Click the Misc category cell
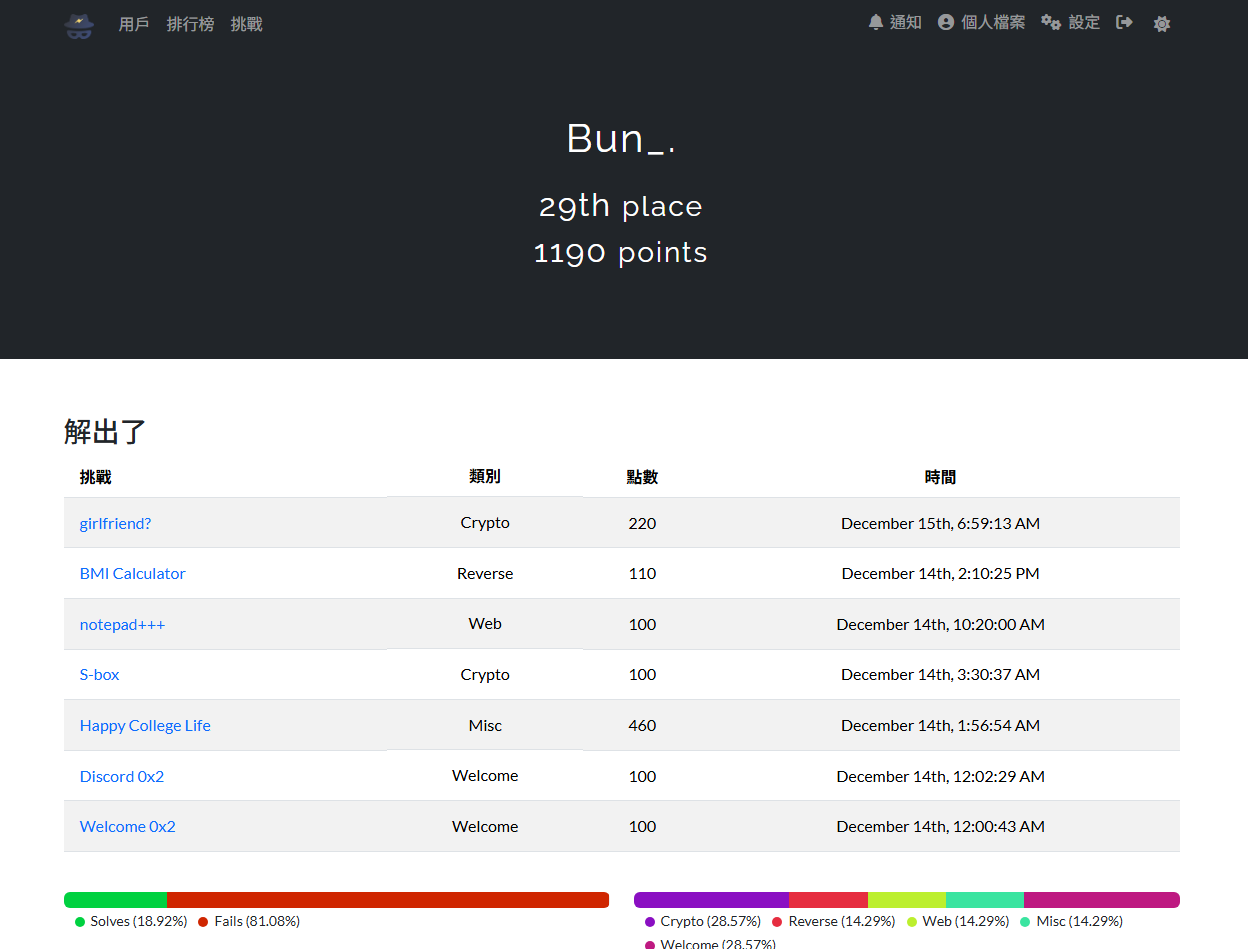 click(485, 725)
